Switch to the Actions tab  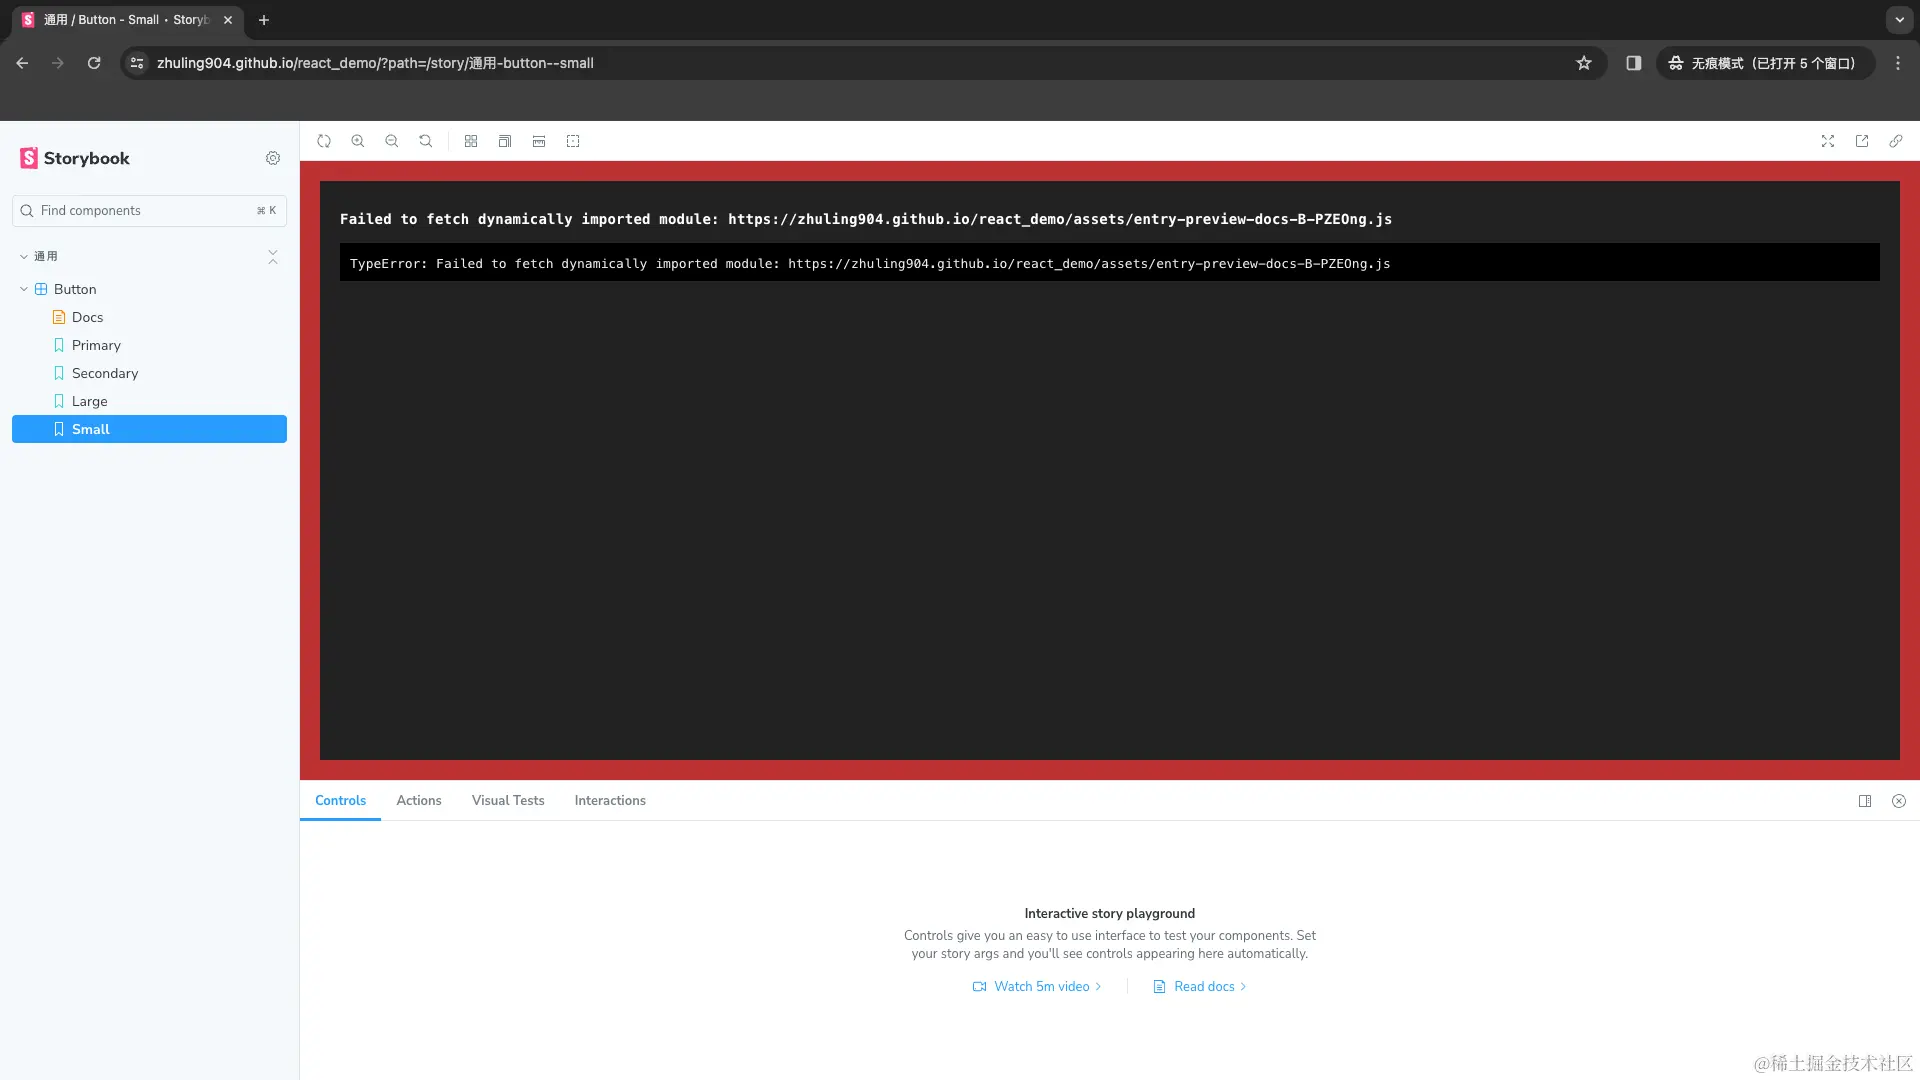pyautogui.click(x=418, y=800)
